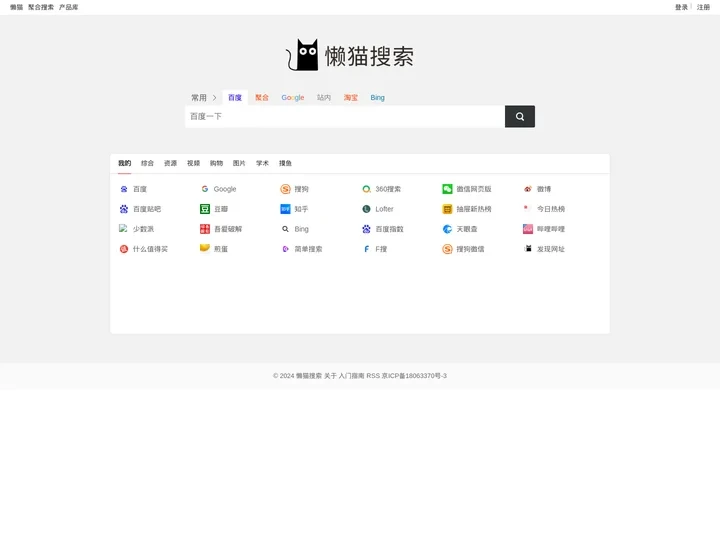
Task: Switch to the 资源 category tab
Action: [x=170, y=163]
